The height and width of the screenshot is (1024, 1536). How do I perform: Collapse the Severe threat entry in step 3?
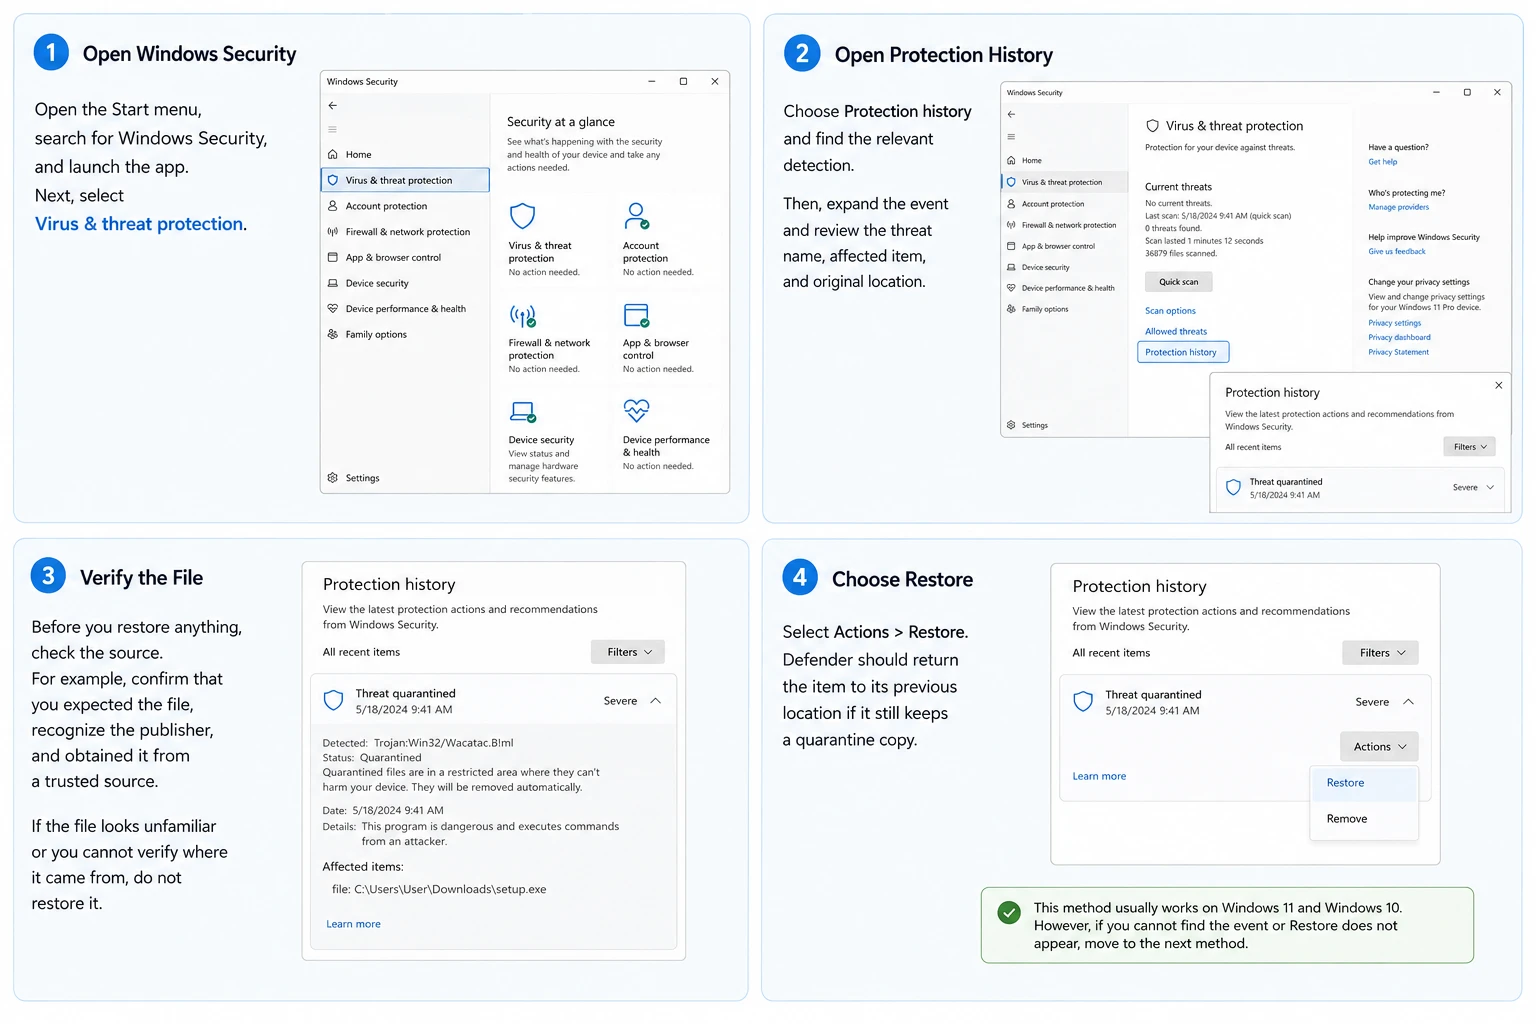click(x=655, y=701)
